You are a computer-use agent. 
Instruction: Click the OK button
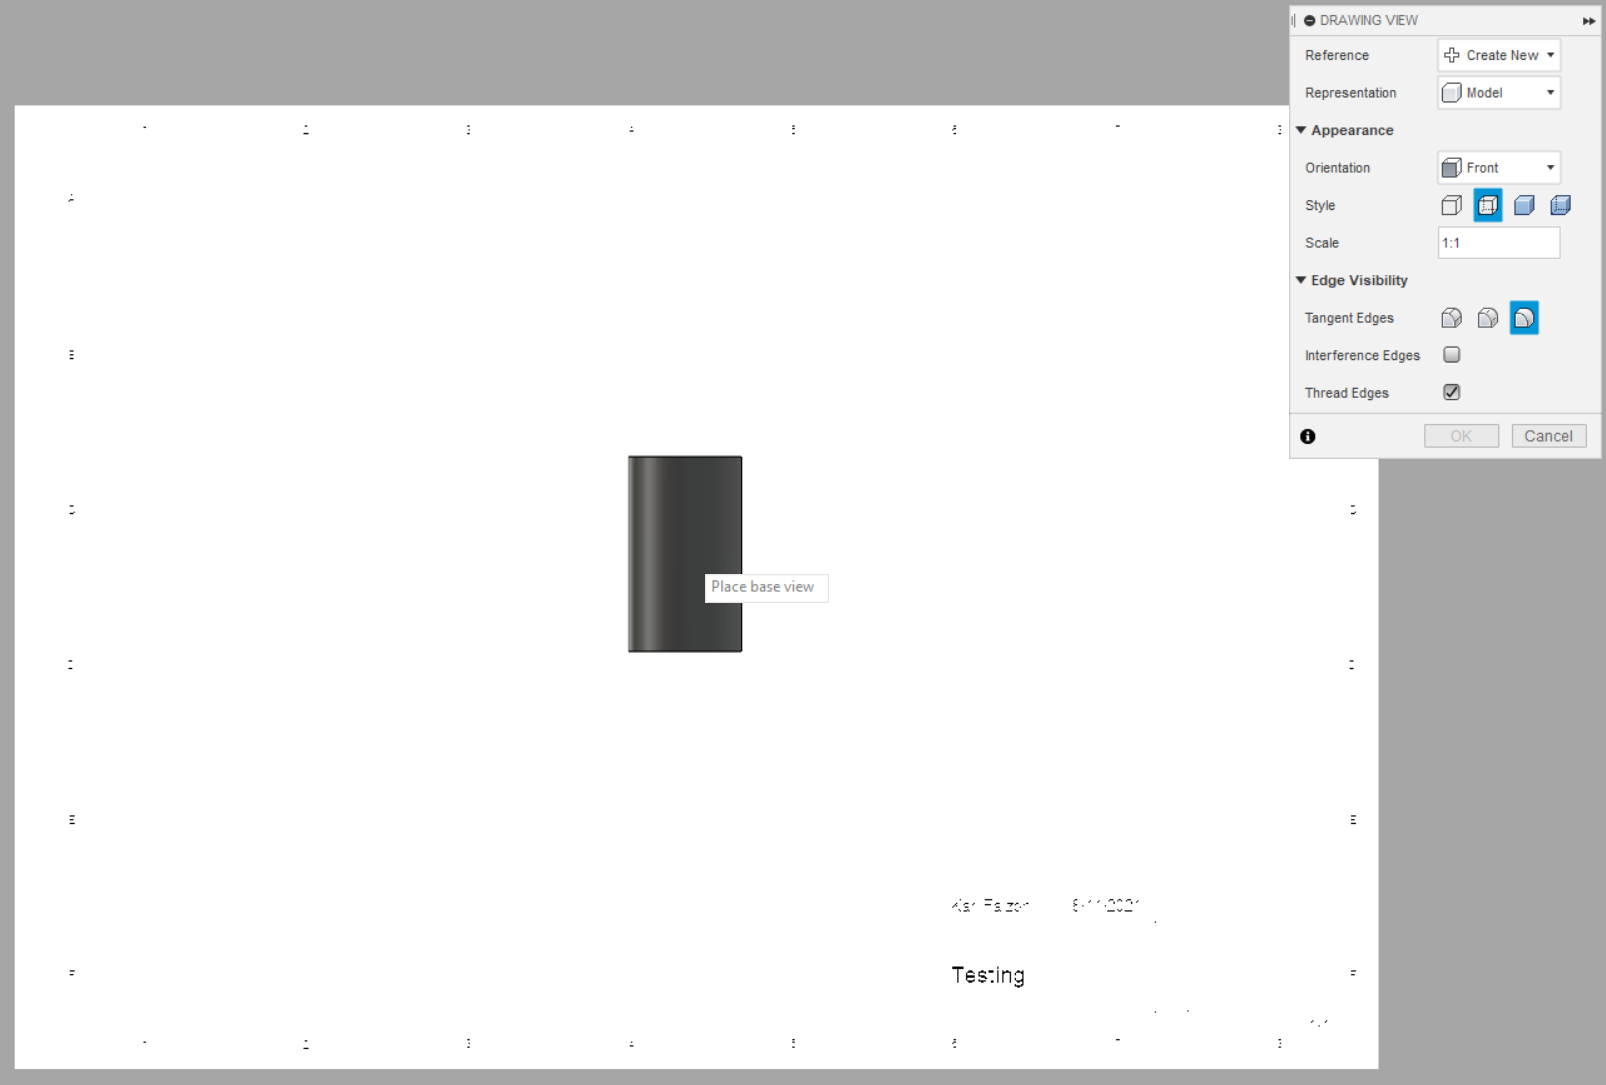click(1461, 435)
